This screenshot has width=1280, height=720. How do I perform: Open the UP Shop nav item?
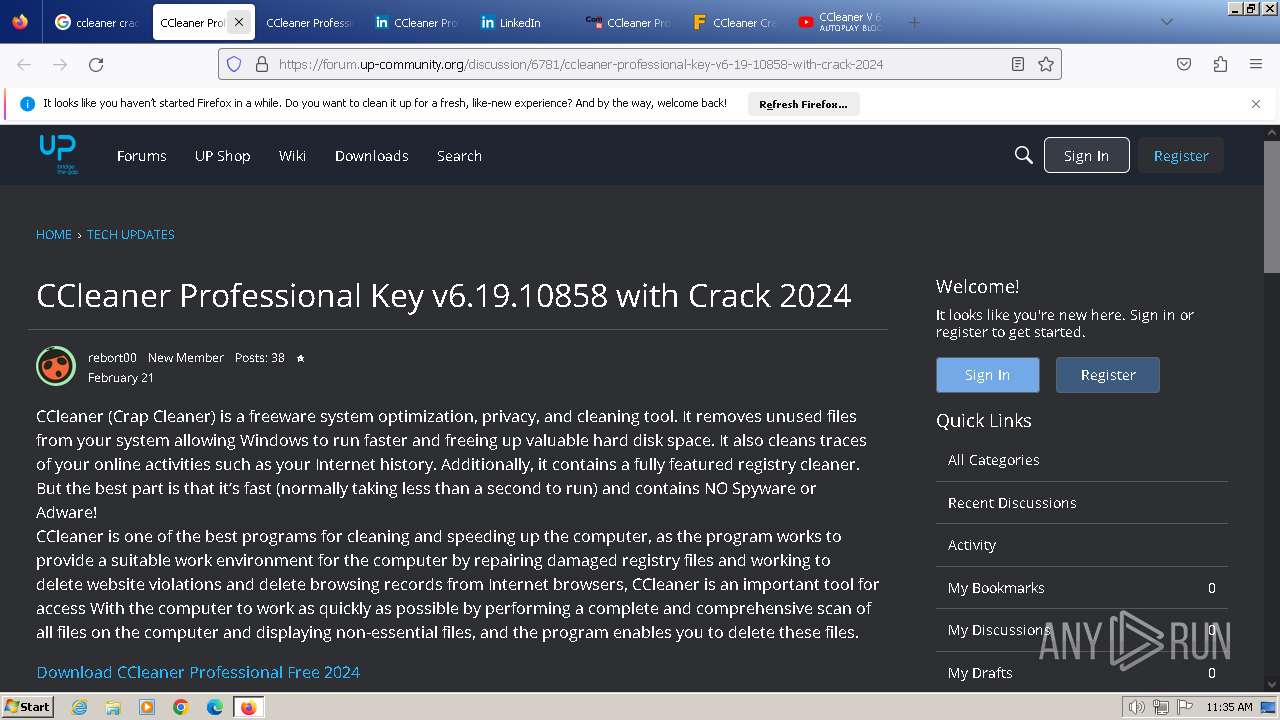[x=222, y=155]
